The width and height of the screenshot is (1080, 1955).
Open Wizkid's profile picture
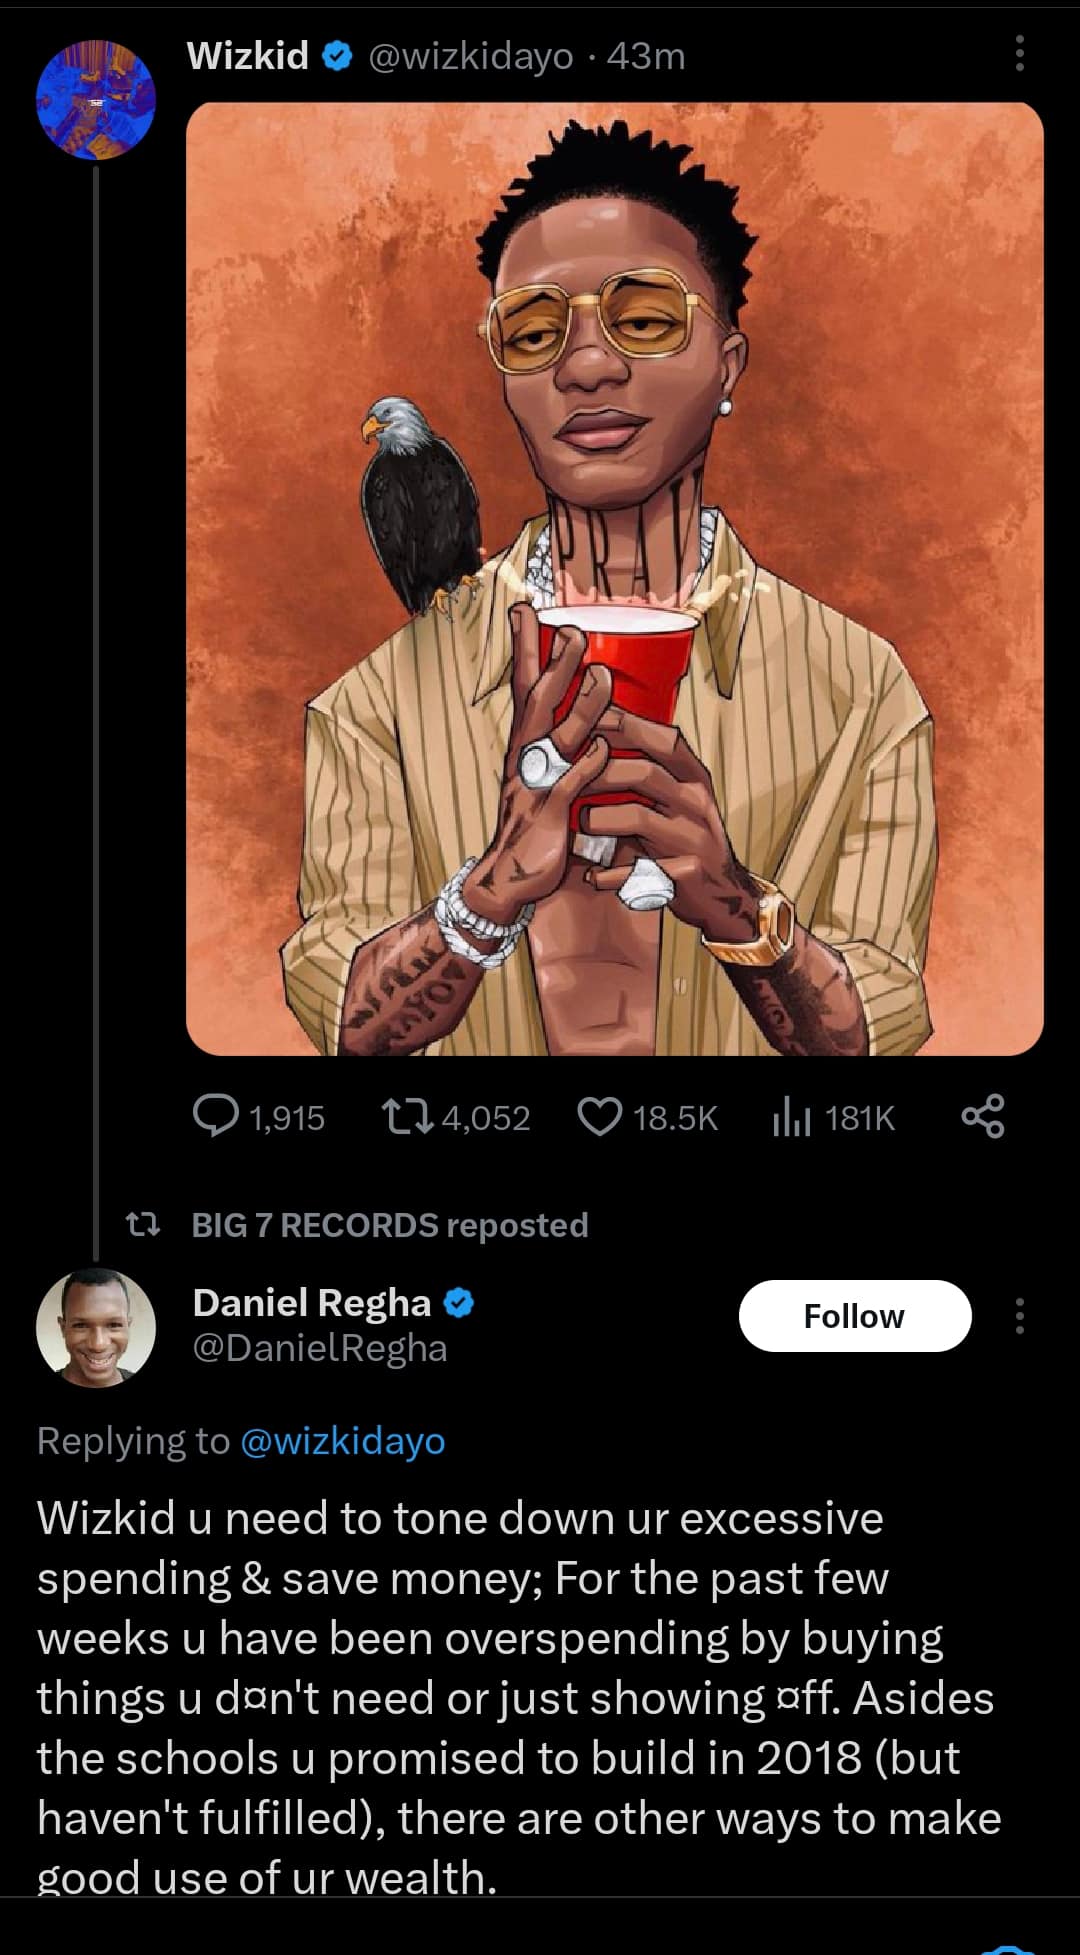[96, 100]
